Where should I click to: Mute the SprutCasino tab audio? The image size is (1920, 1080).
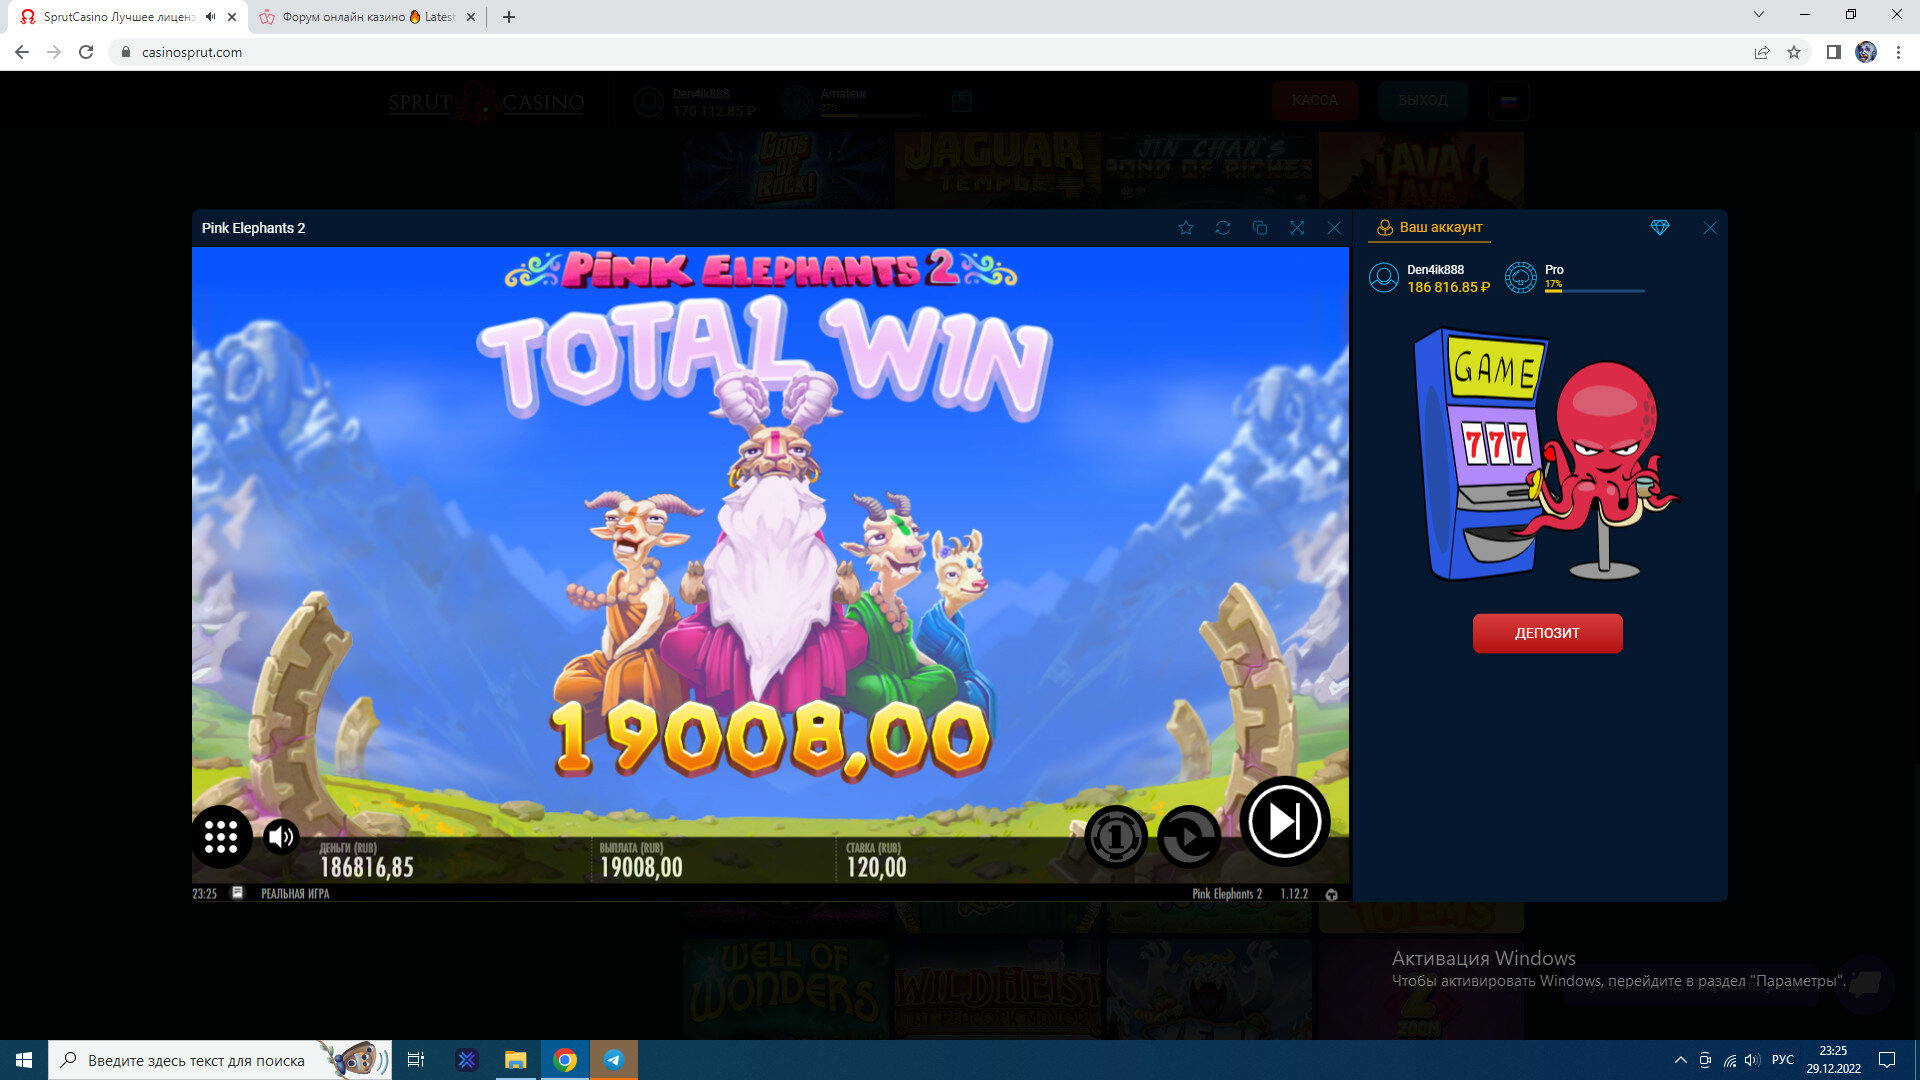[x=210, y=17]
